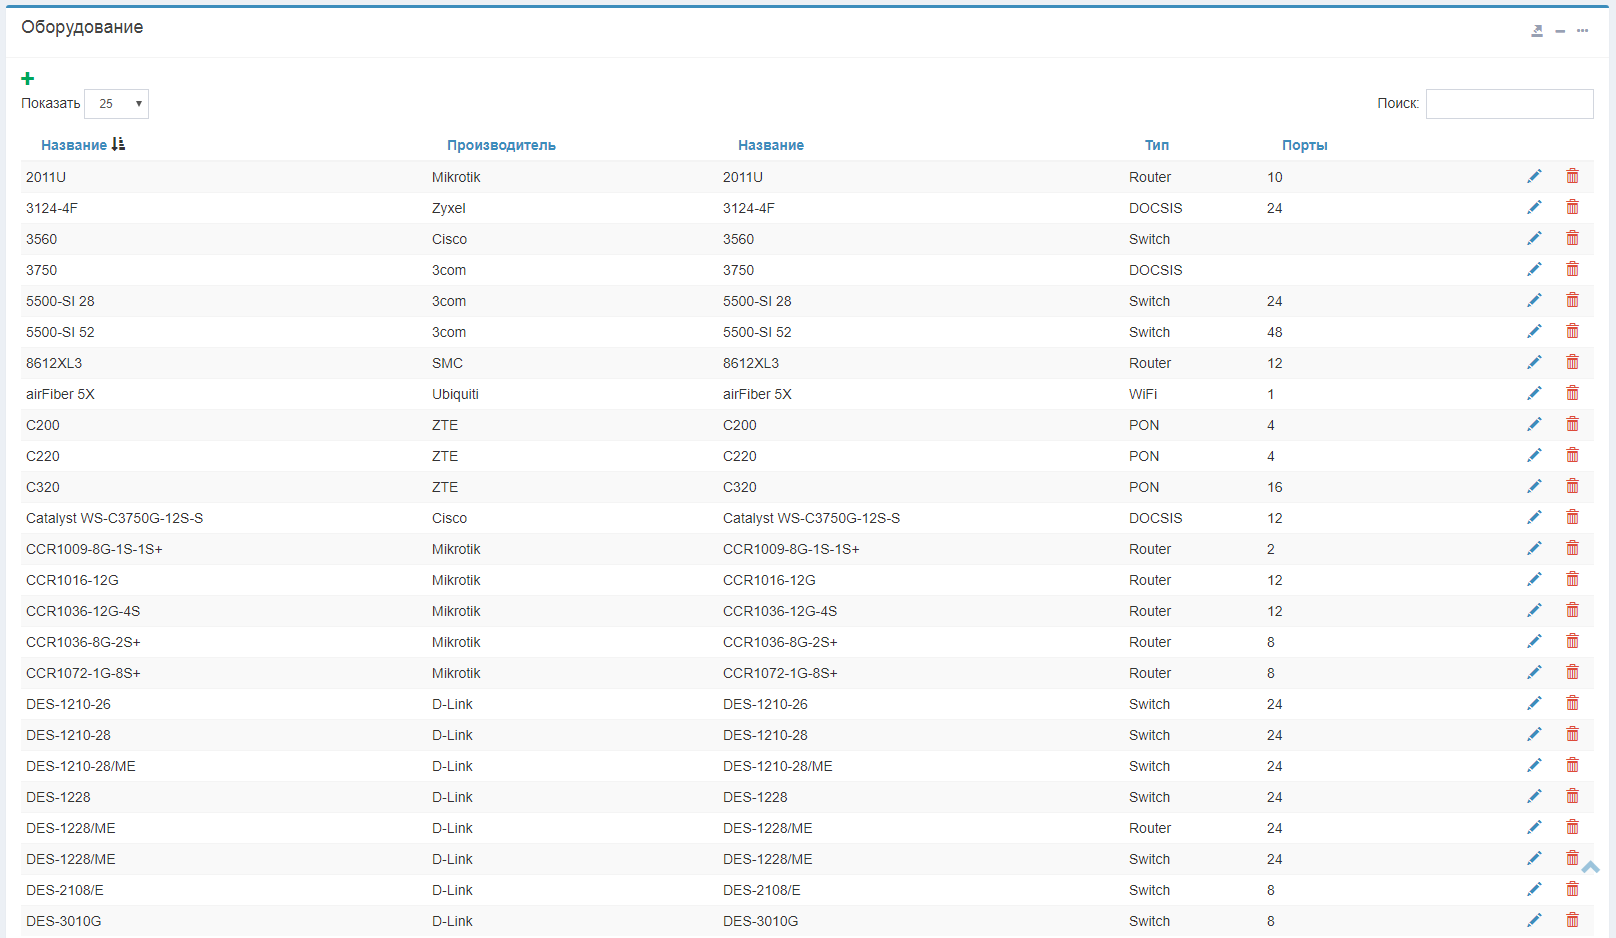The width and height of the screenshot is (1616, 938).
Task: Sort table by Порты column header
Action: 1304,145
